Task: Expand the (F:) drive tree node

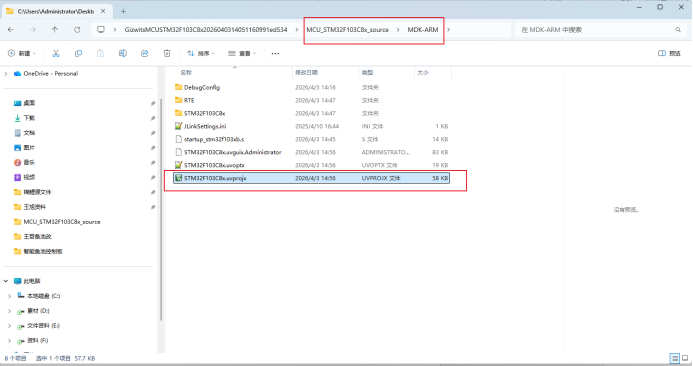Action: pos(9,341)
